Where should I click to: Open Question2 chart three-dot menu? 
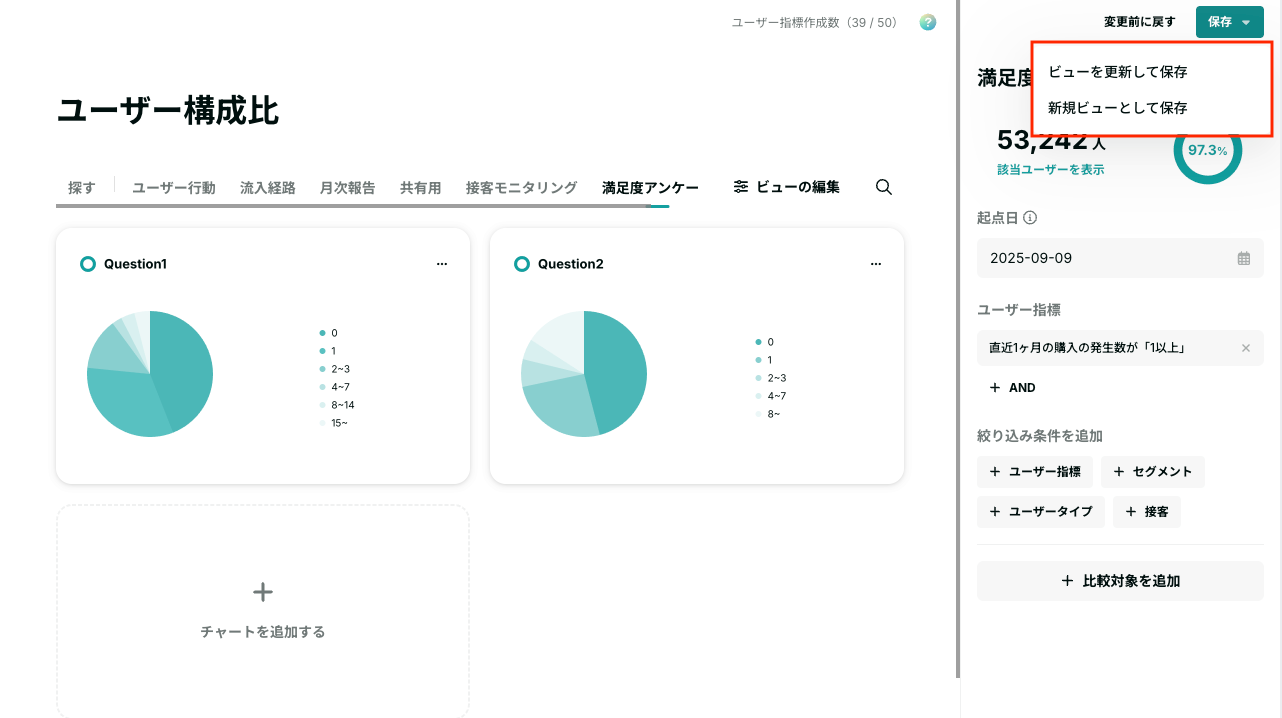tap(876, 264)
